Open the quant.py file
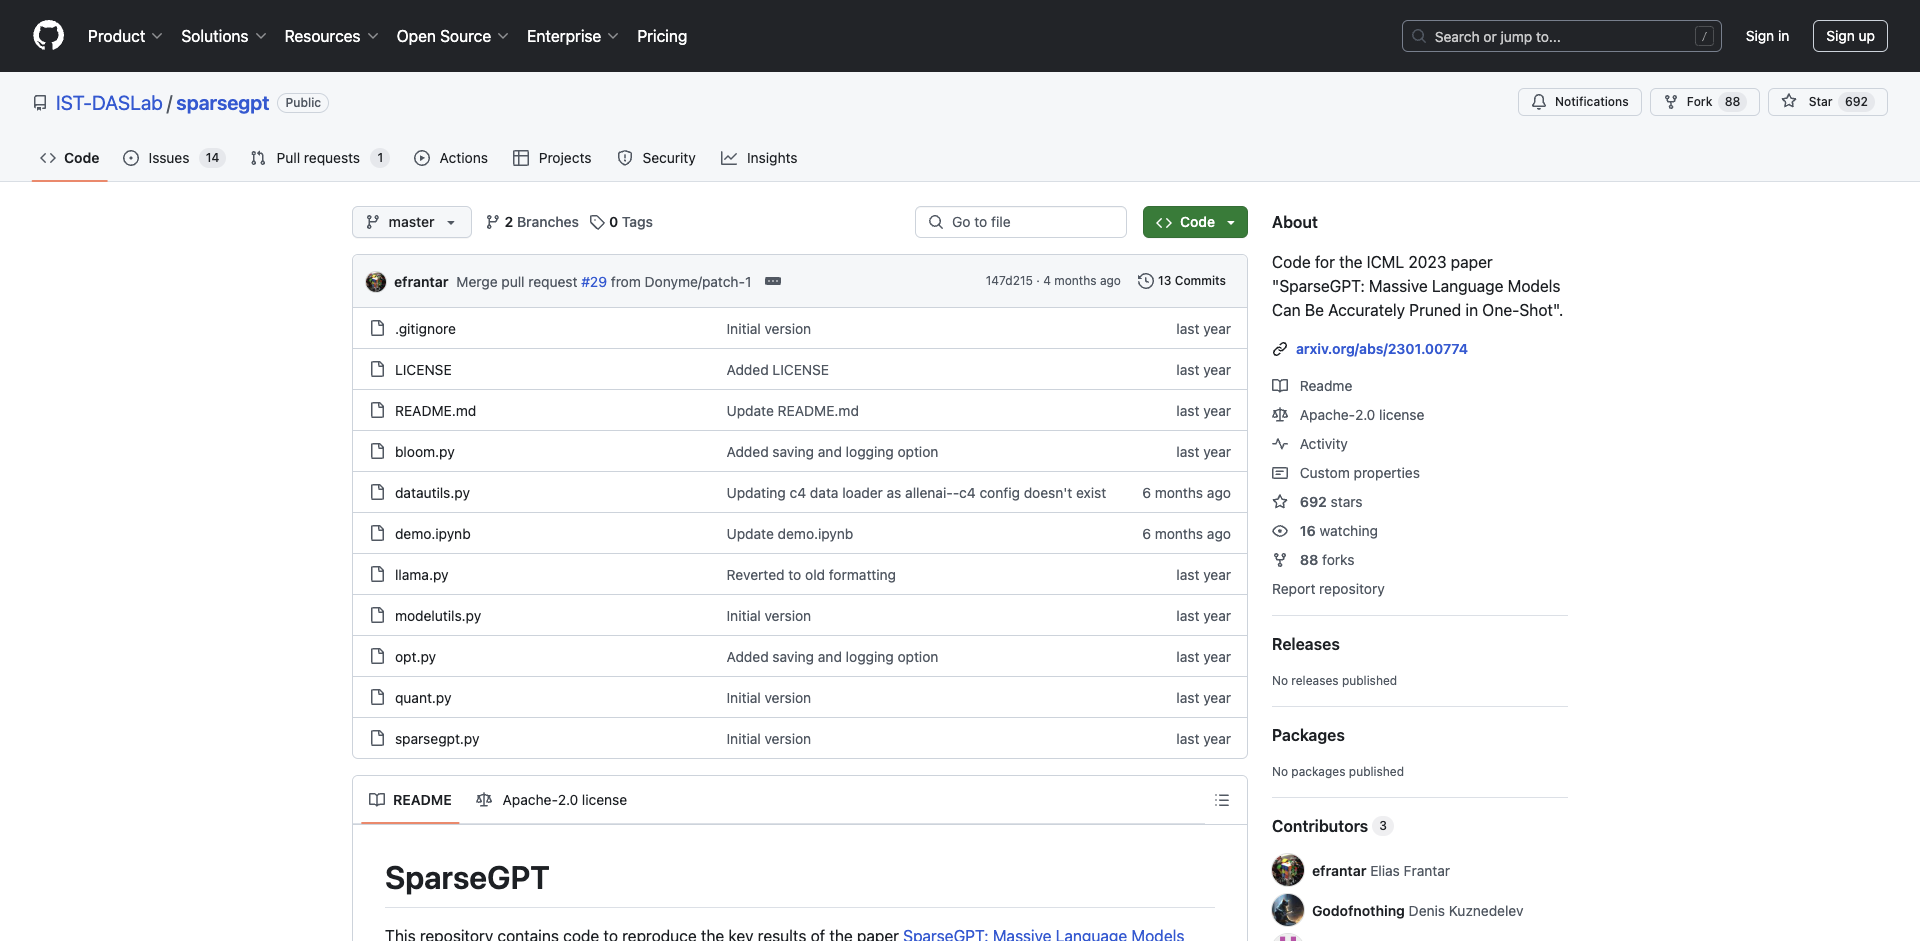The width and height of the screenshot is (1920, 941). coord(423,698)
